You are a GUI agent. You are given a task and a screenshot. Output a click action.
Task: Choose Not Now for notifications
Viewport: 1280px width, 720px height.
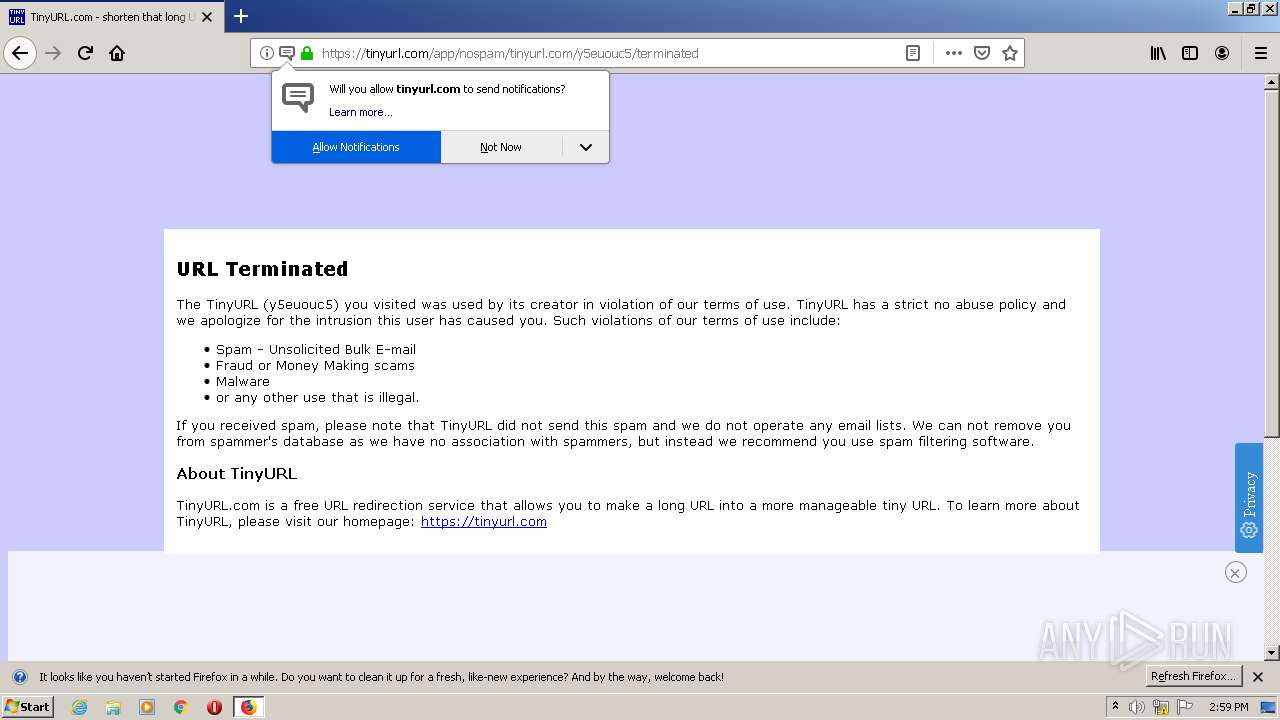[x=501, y=147]
